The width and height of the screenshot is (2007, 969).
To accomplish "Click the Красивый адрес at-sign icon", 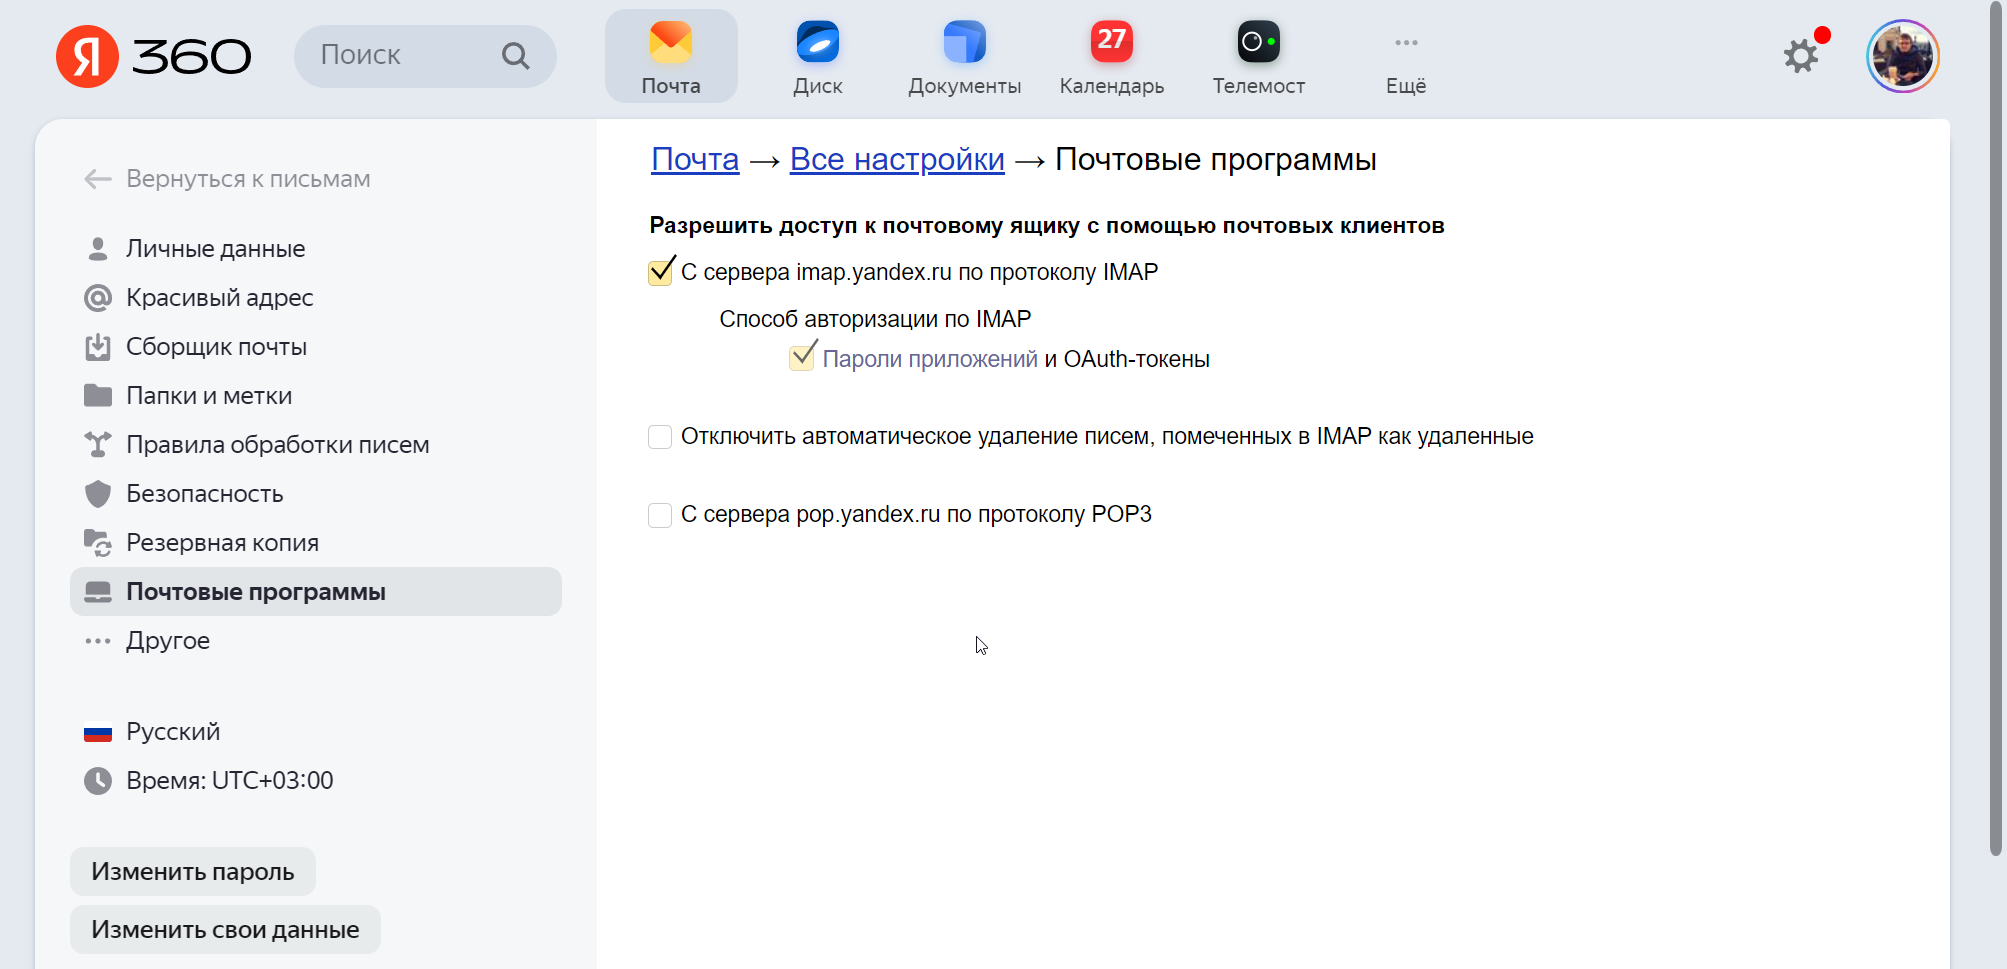I will [97, 298].
